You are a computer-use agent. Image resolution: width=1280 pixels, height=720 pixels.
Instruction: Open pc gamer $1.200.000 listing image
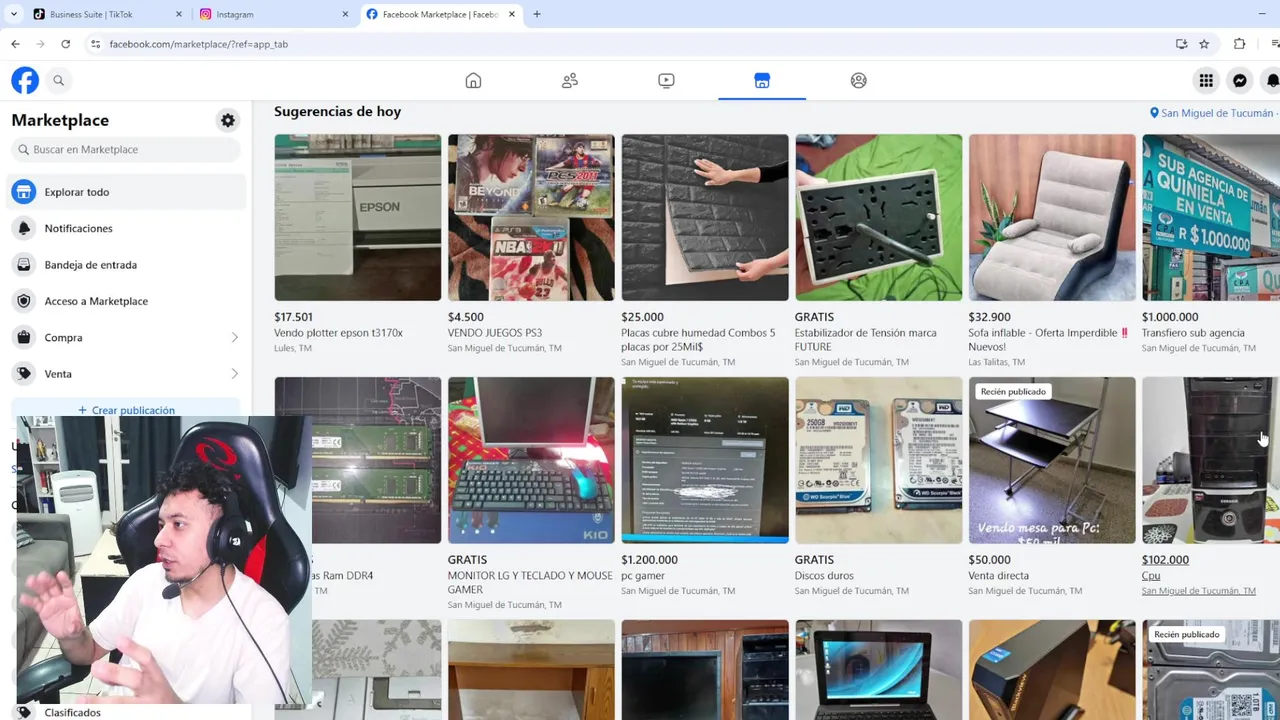pos(705,460)
